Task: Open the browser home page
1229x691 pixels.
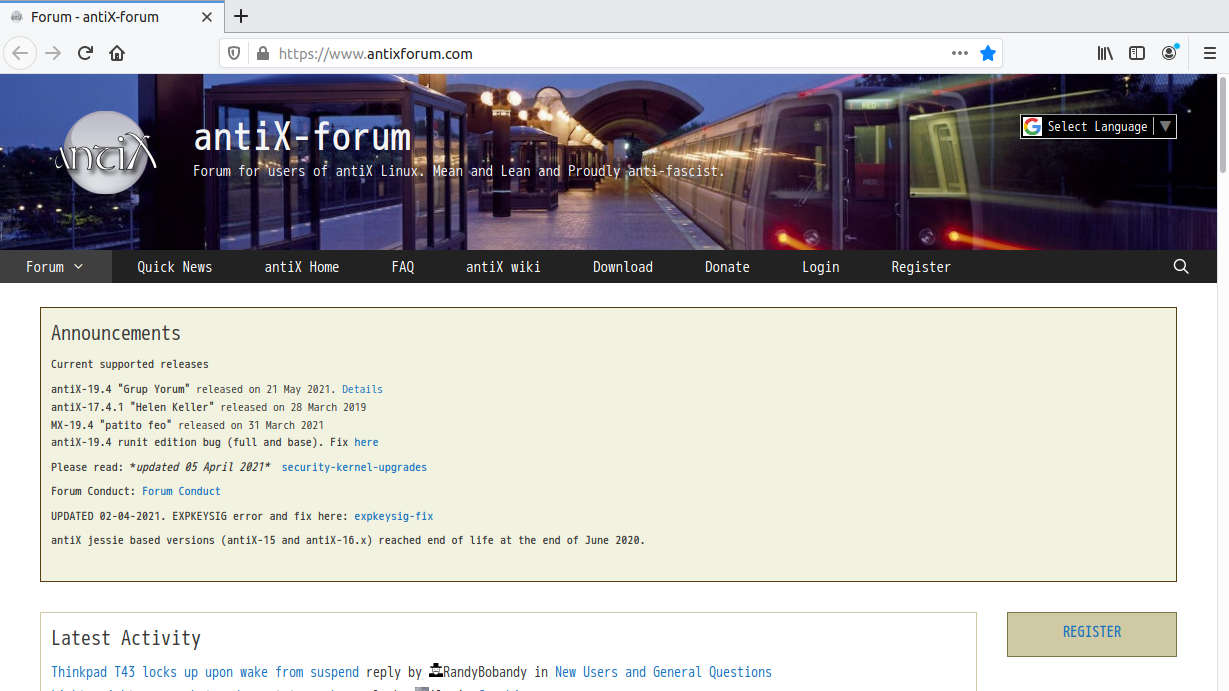Action: tap(117, 53)
